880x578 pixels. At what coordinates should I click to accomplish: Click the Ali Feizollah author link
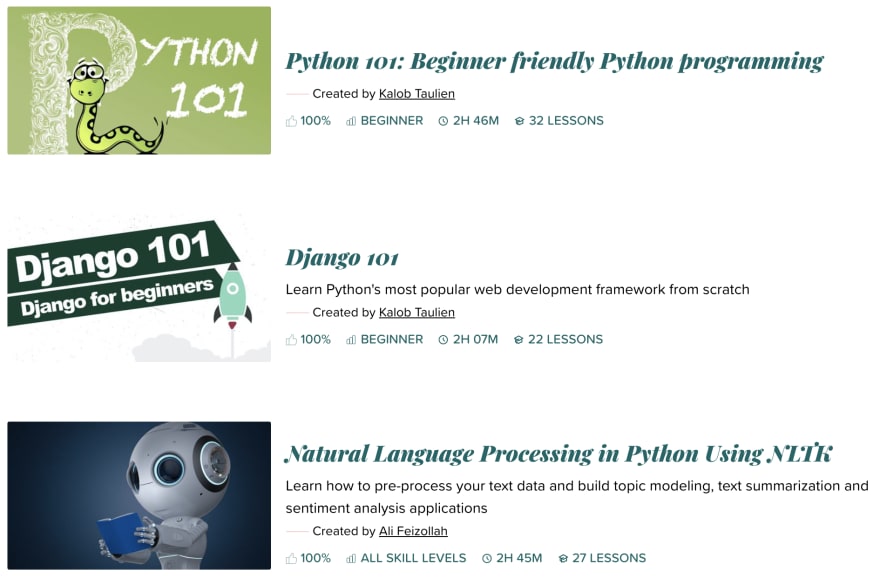413,531
